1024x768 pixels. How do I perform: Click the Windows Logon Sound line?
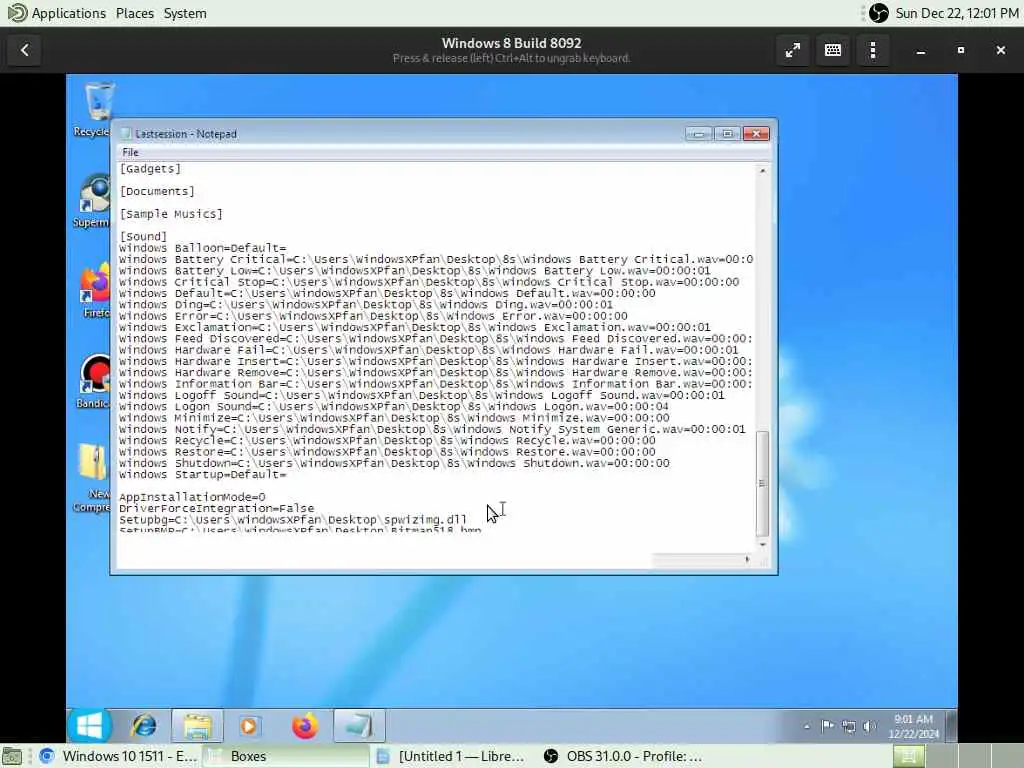(394, 406)
